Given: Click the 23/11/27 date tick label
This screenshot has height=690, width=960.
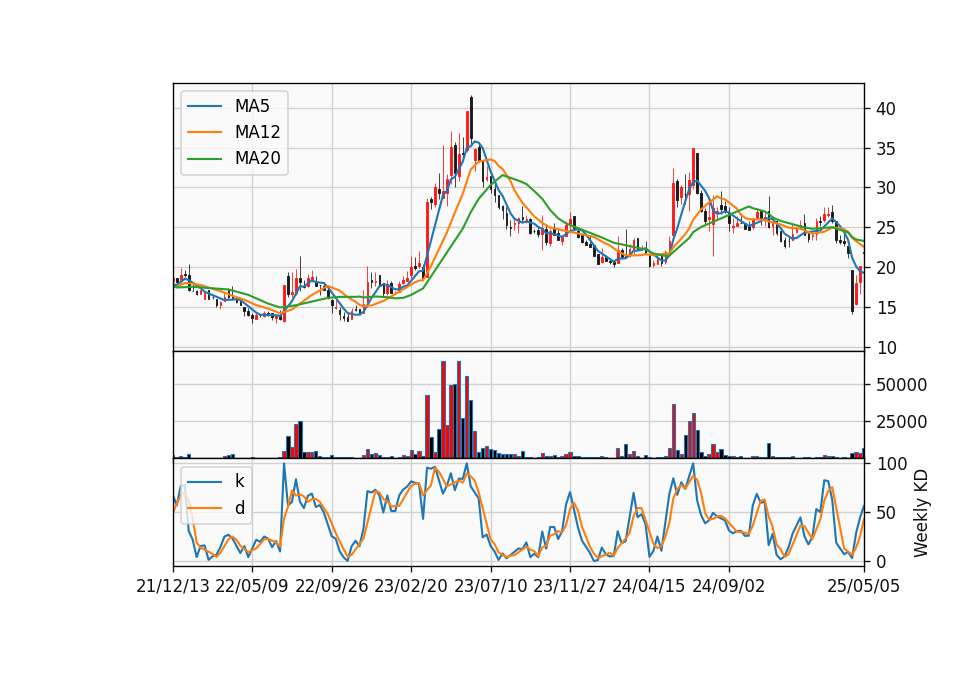Looking at the screenshot, I should tap(569, 587).
